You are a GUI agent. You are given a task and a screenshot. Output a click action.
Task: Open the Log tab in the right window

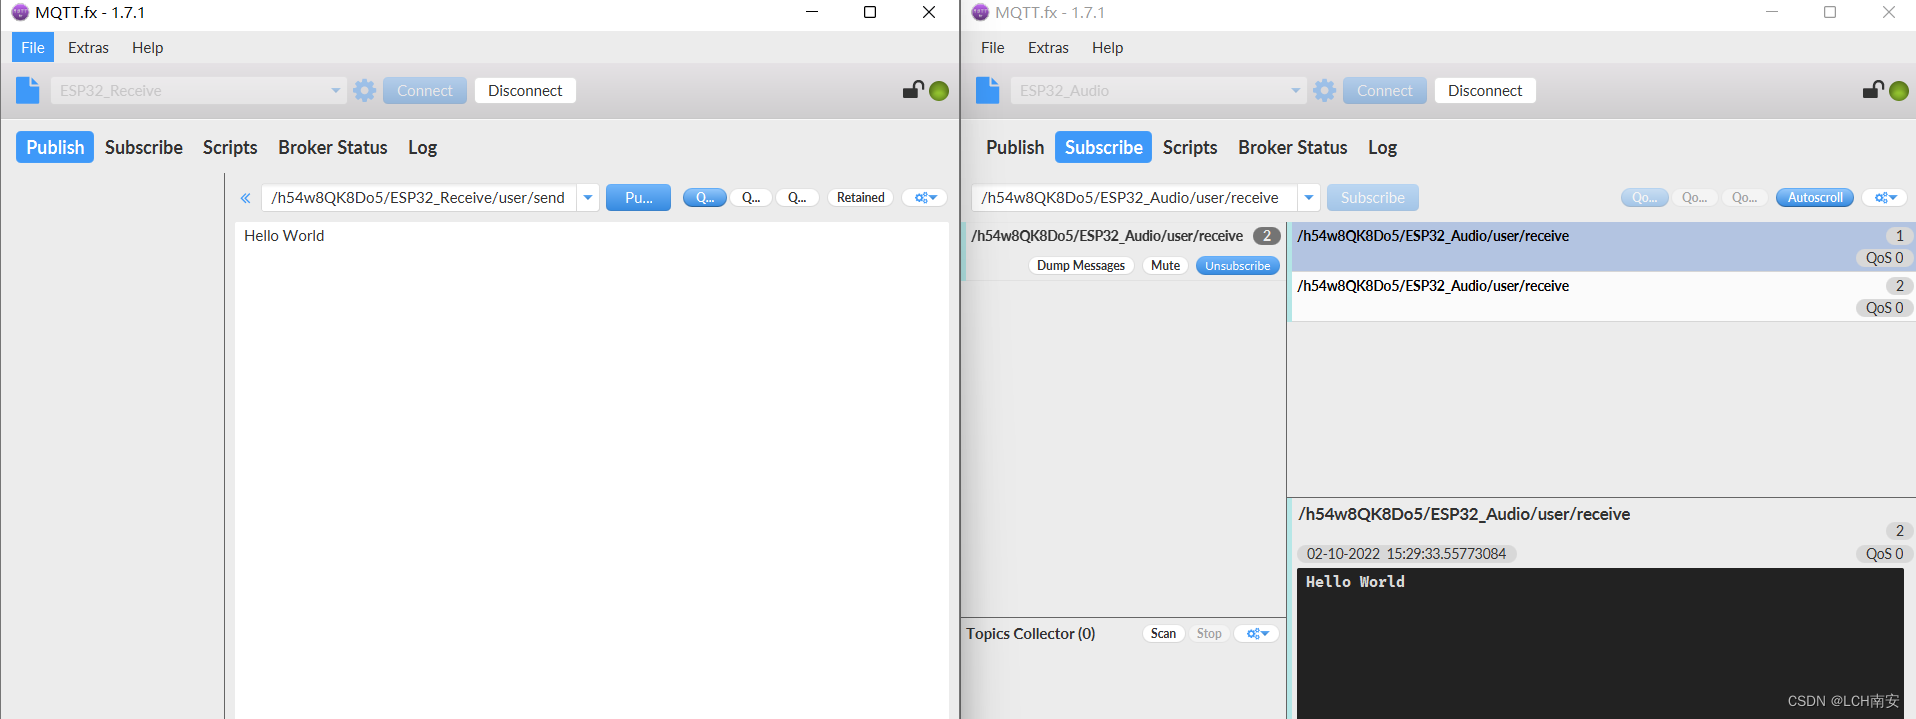click(x=1382, y=147)
